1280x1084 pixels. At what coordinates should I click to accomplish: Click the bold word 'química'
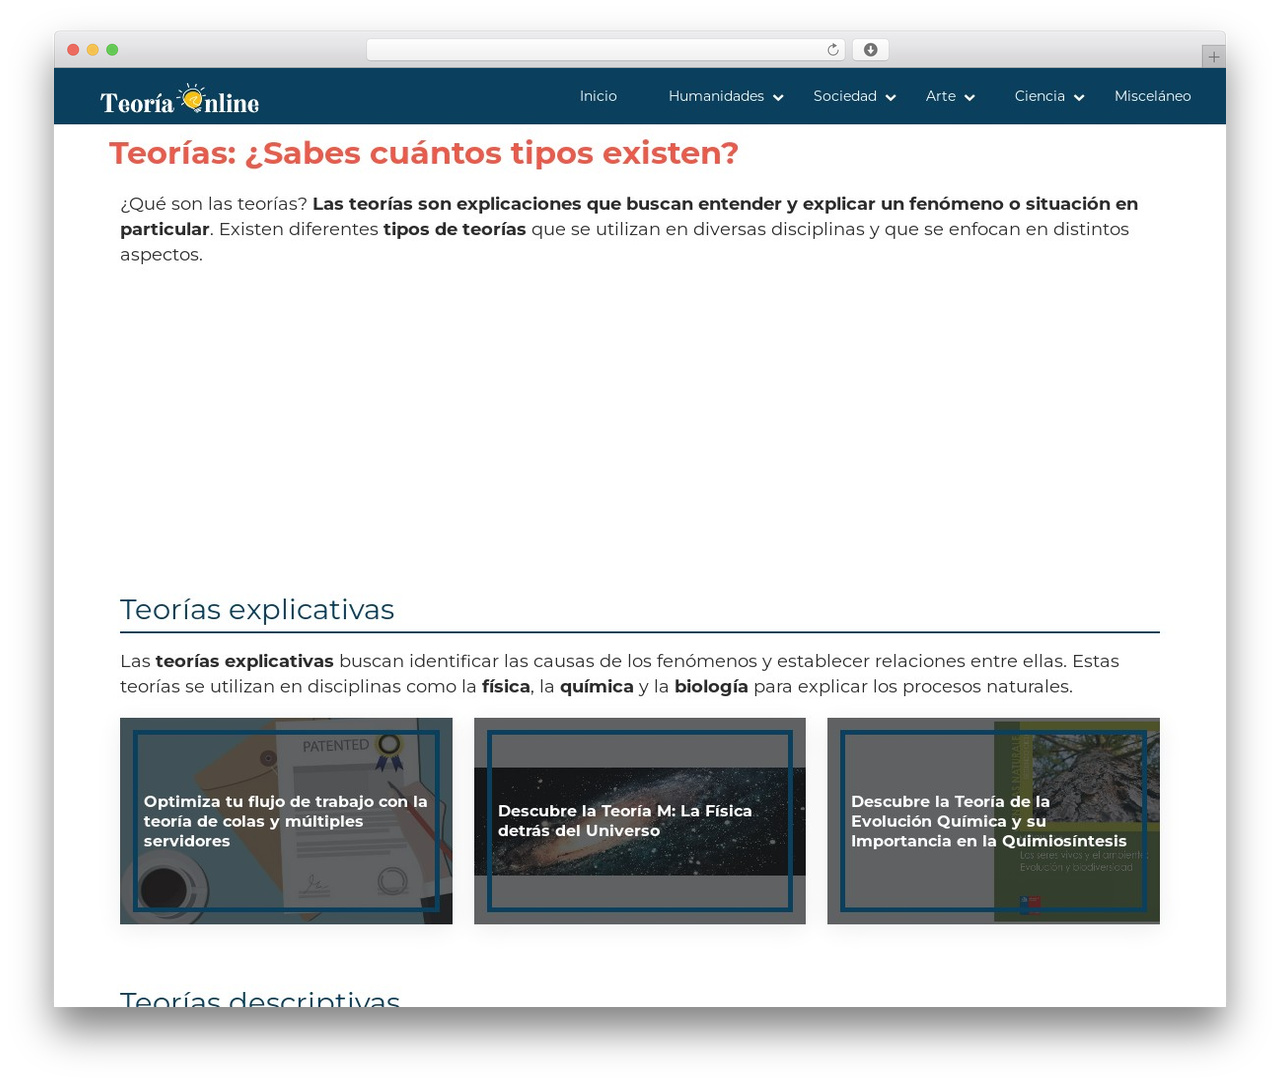coord(597,687)
